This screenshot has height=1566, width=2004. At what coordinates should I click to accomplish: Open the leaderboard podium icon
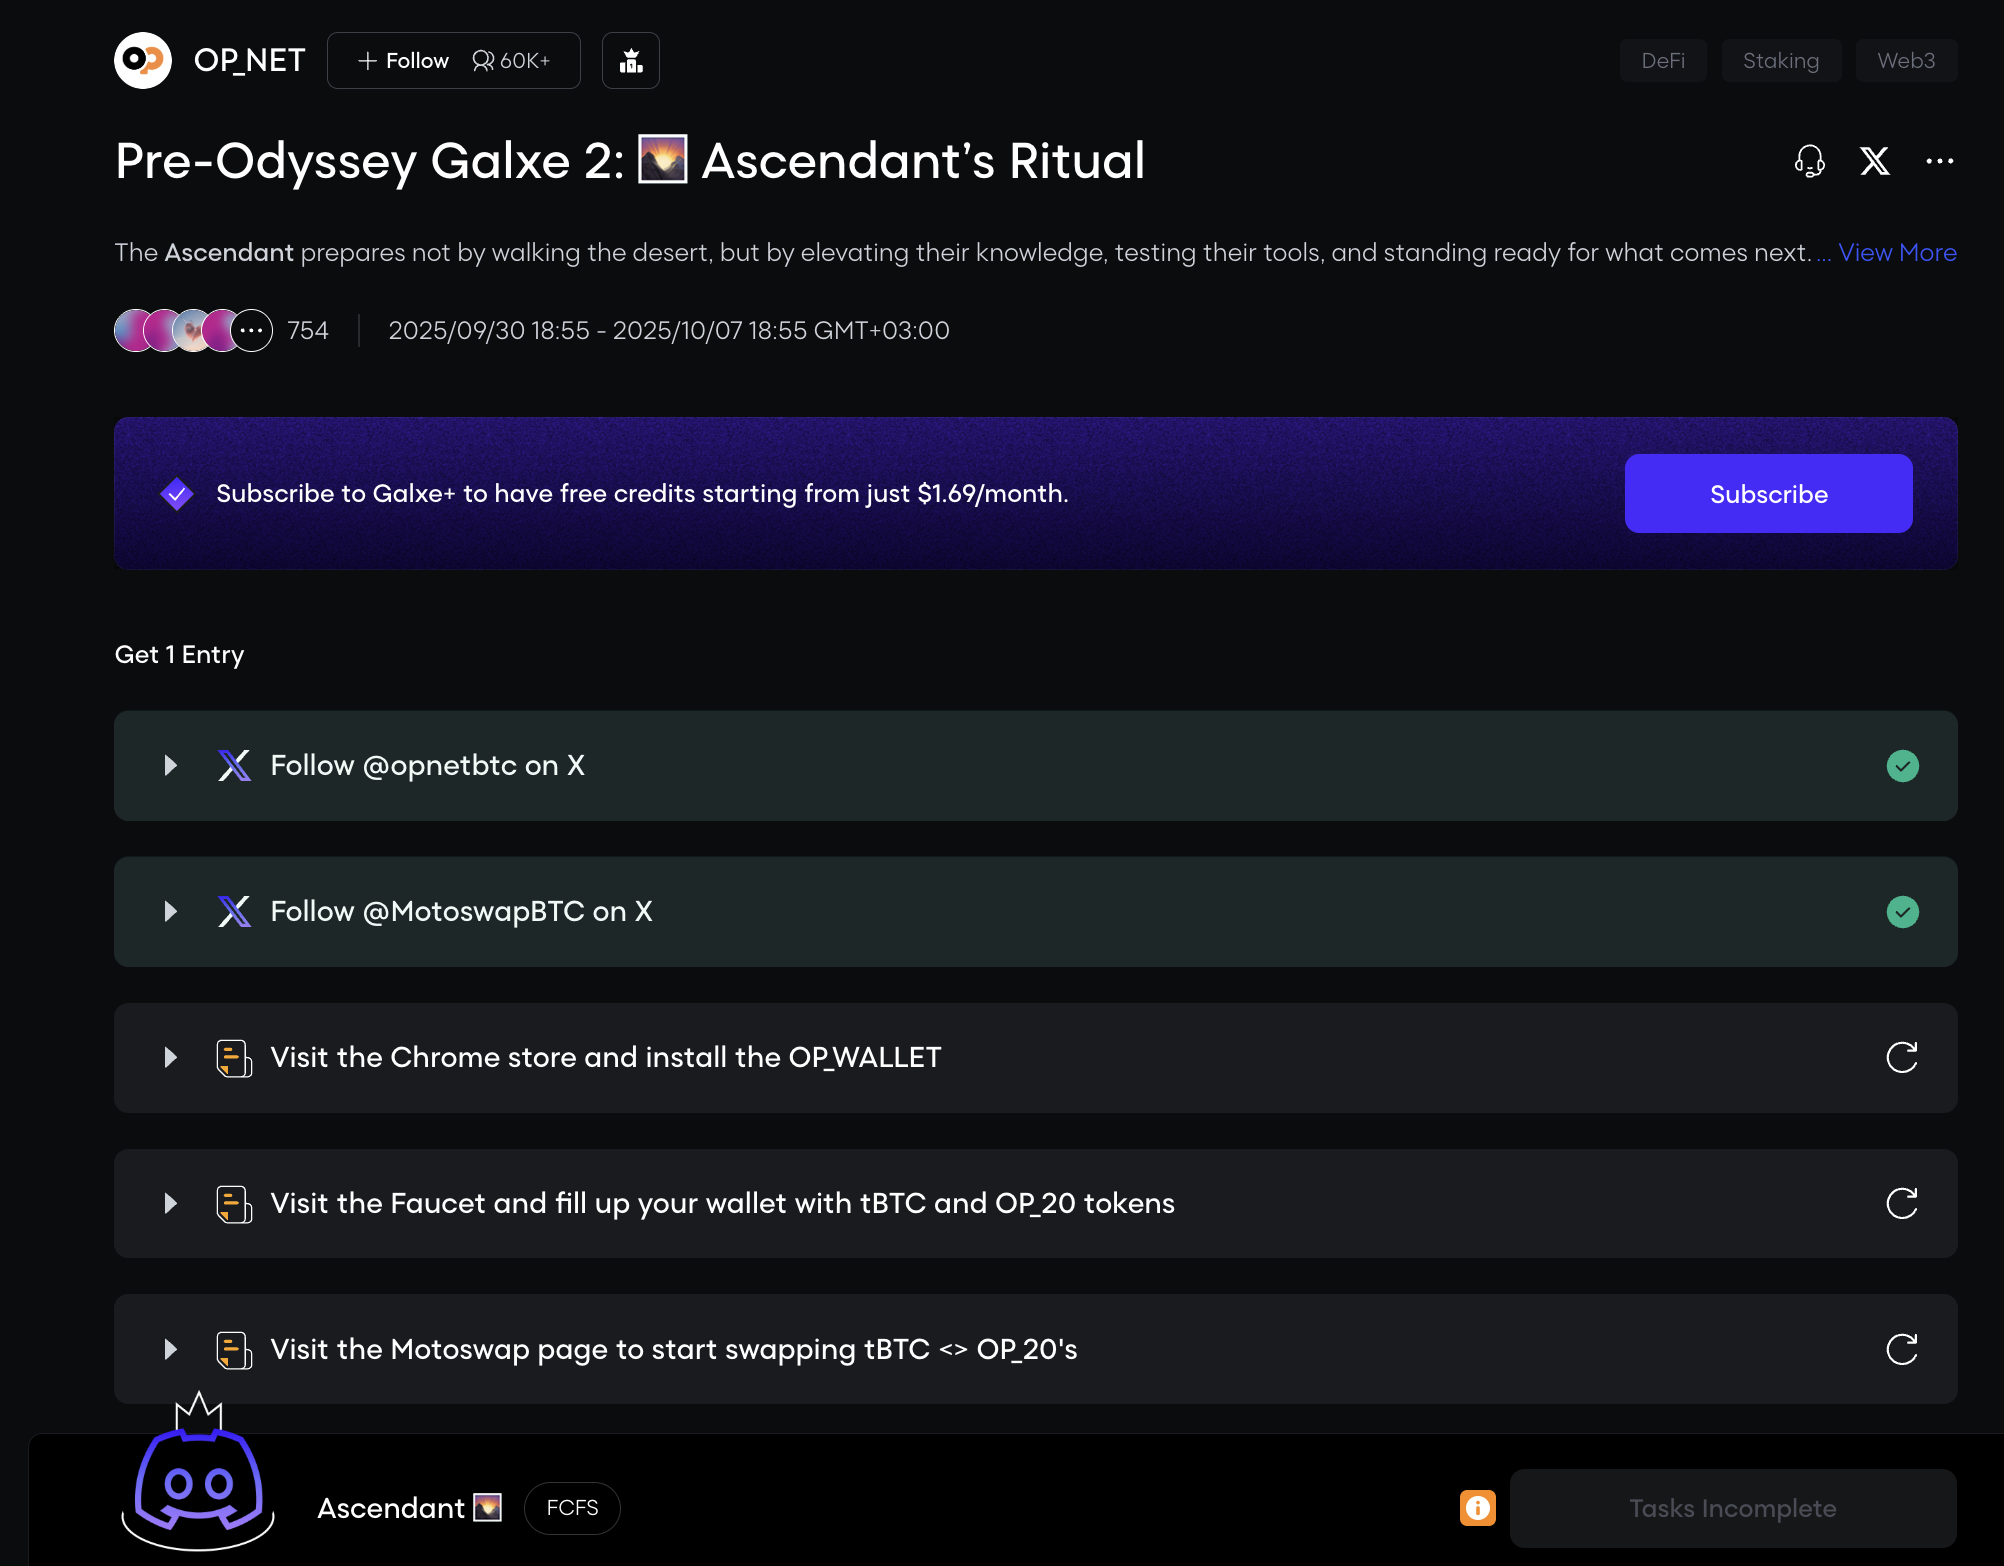(x=631, y=61)
